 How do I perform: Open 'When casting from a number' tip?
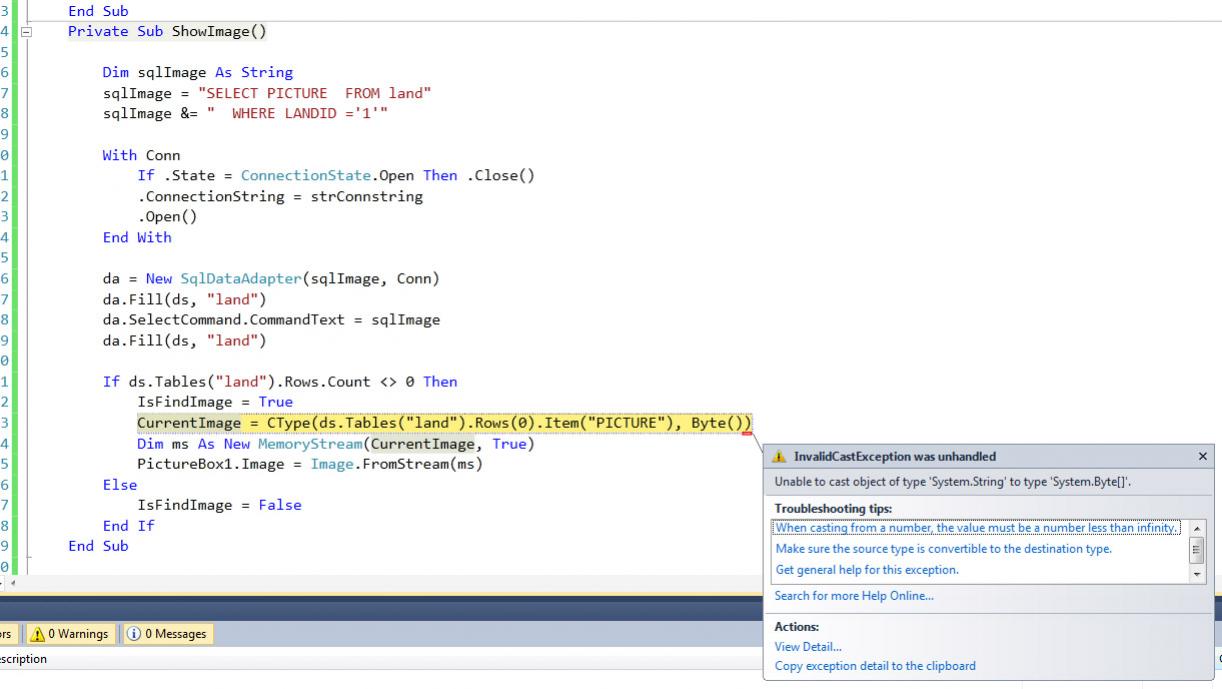coord(976,528)
